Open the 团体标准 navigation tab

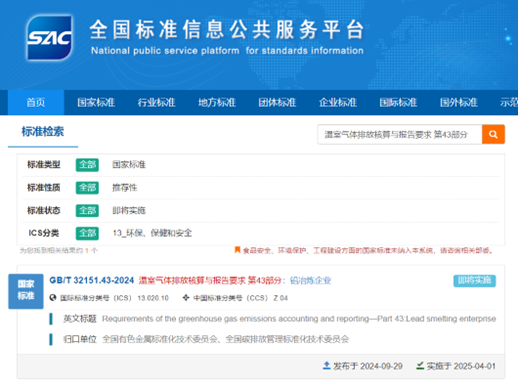point(277,102)
